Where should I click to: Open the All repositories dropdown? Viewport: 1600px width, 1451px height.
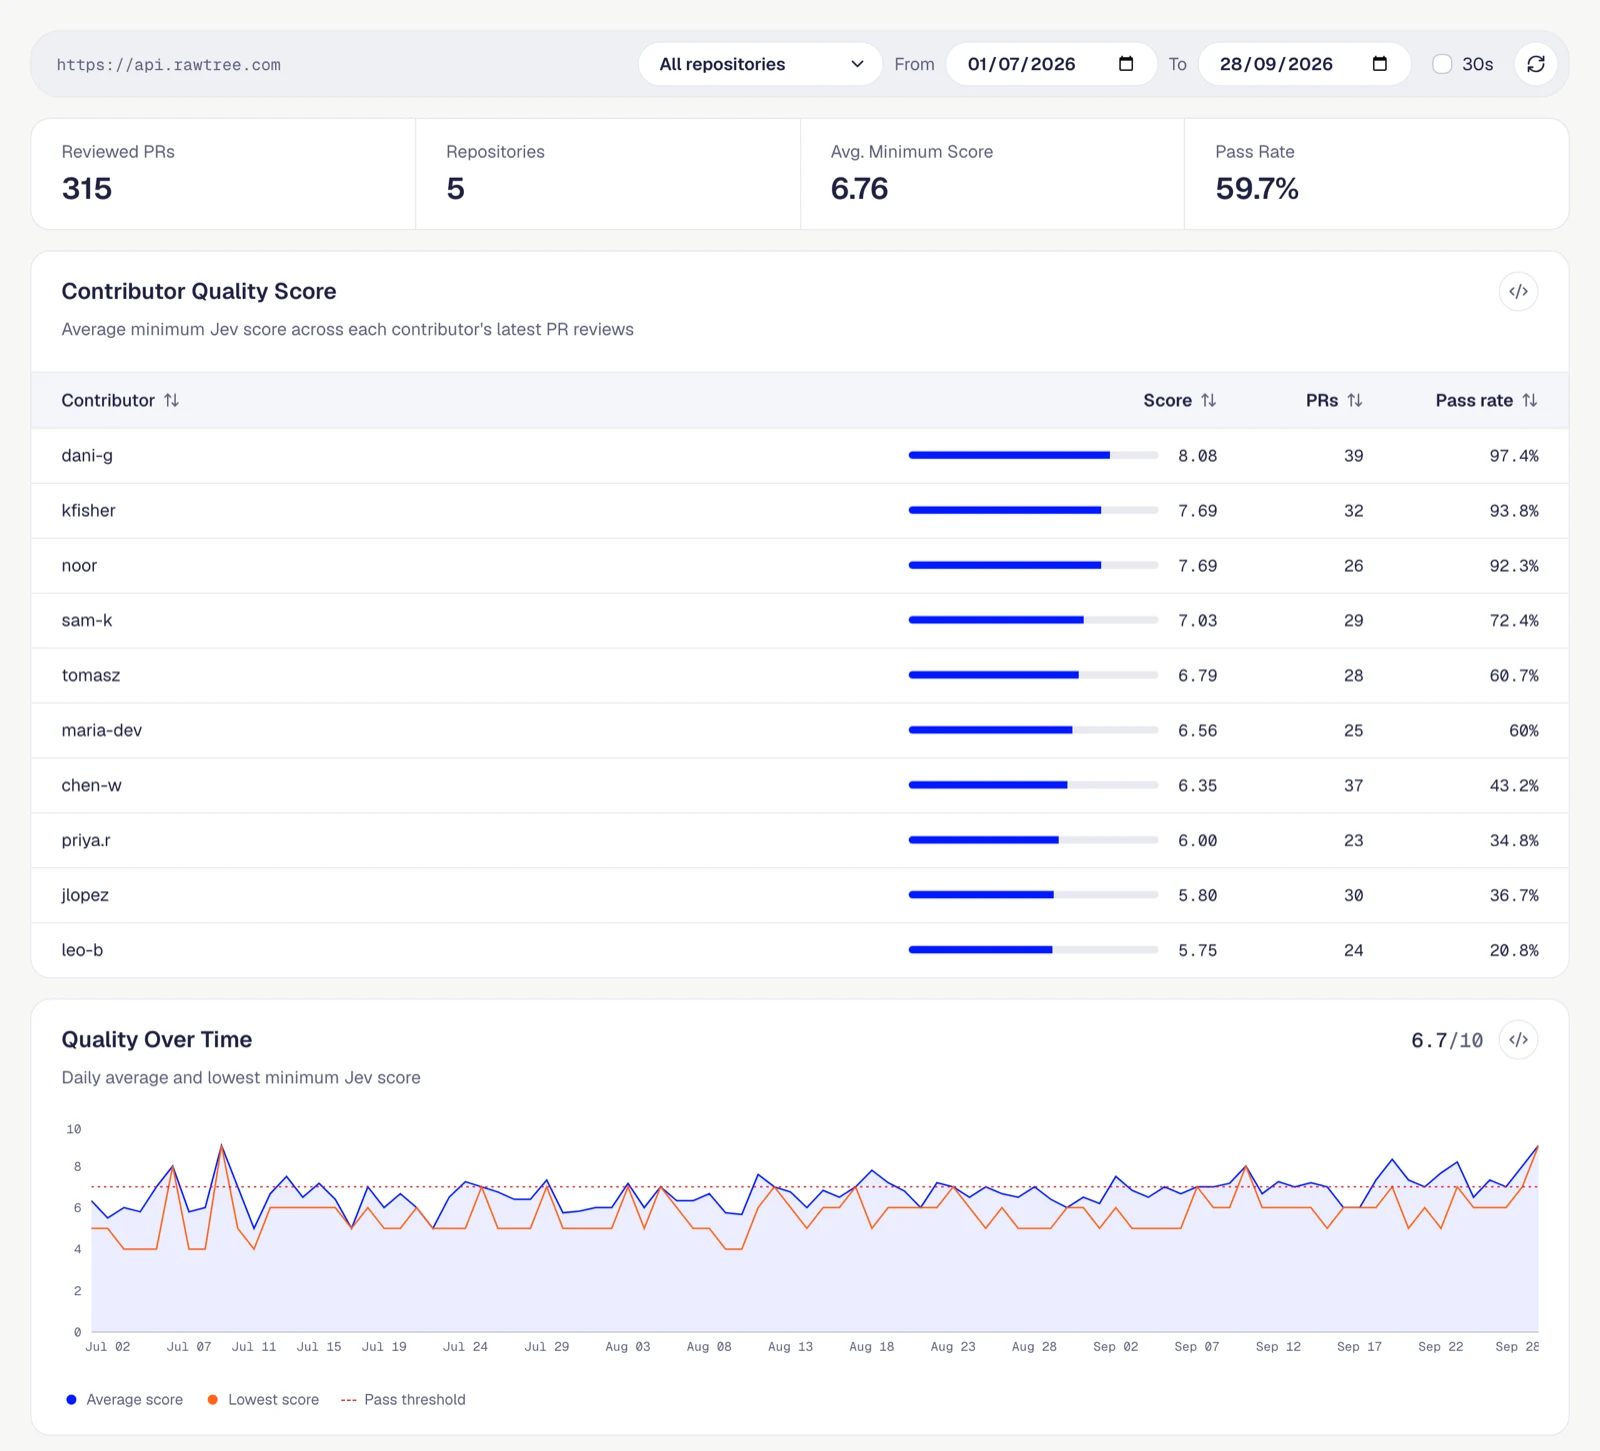click(760, 64)
